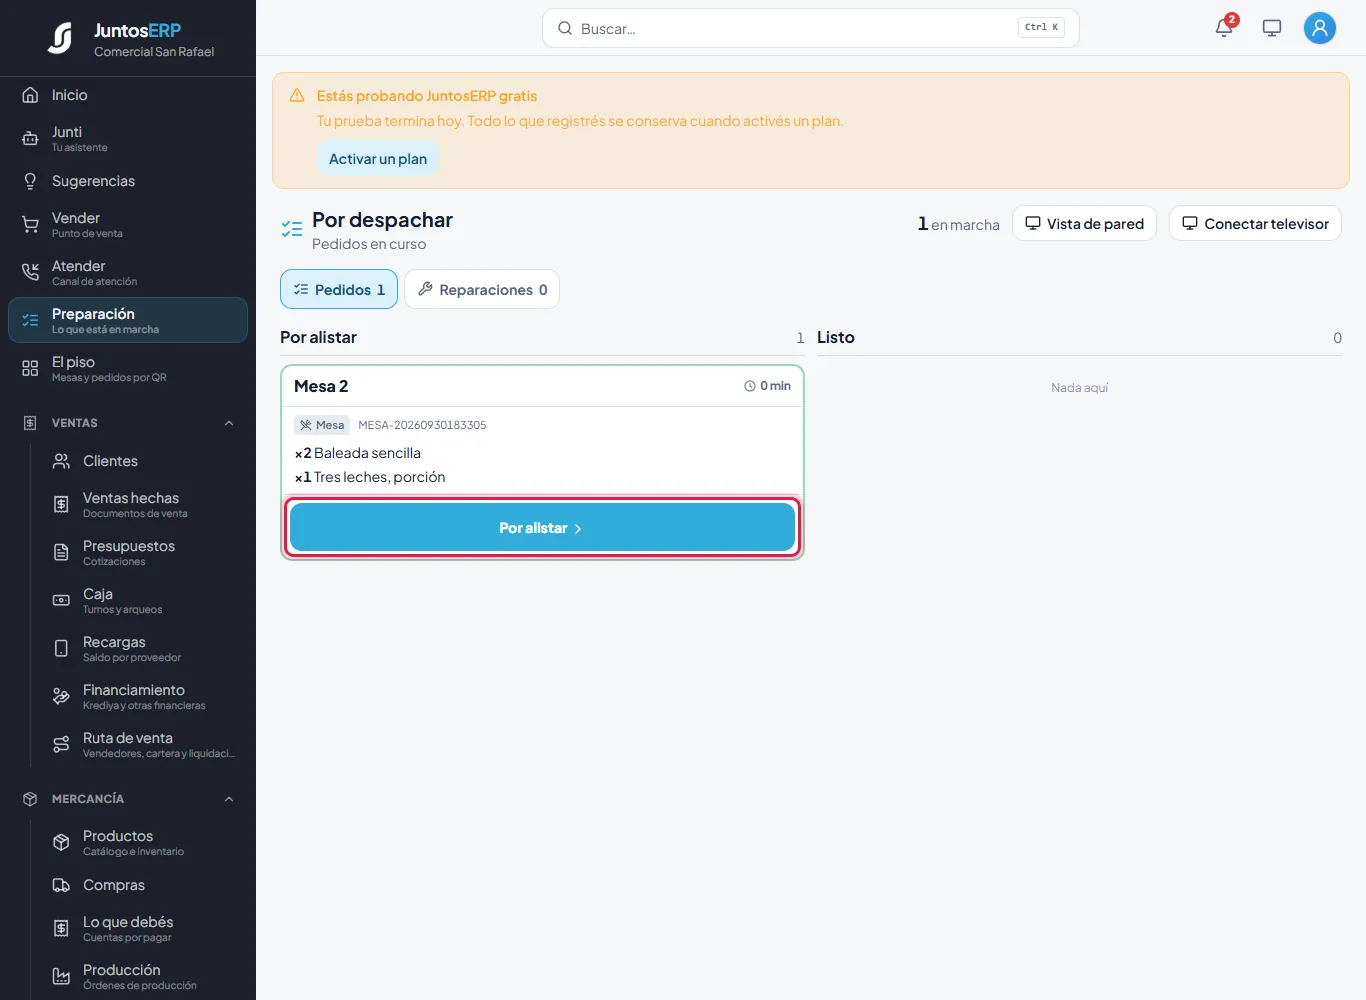The image size is (1366, 1000).
Task: Open Caja turnos y arqueos
Action: 143,601
